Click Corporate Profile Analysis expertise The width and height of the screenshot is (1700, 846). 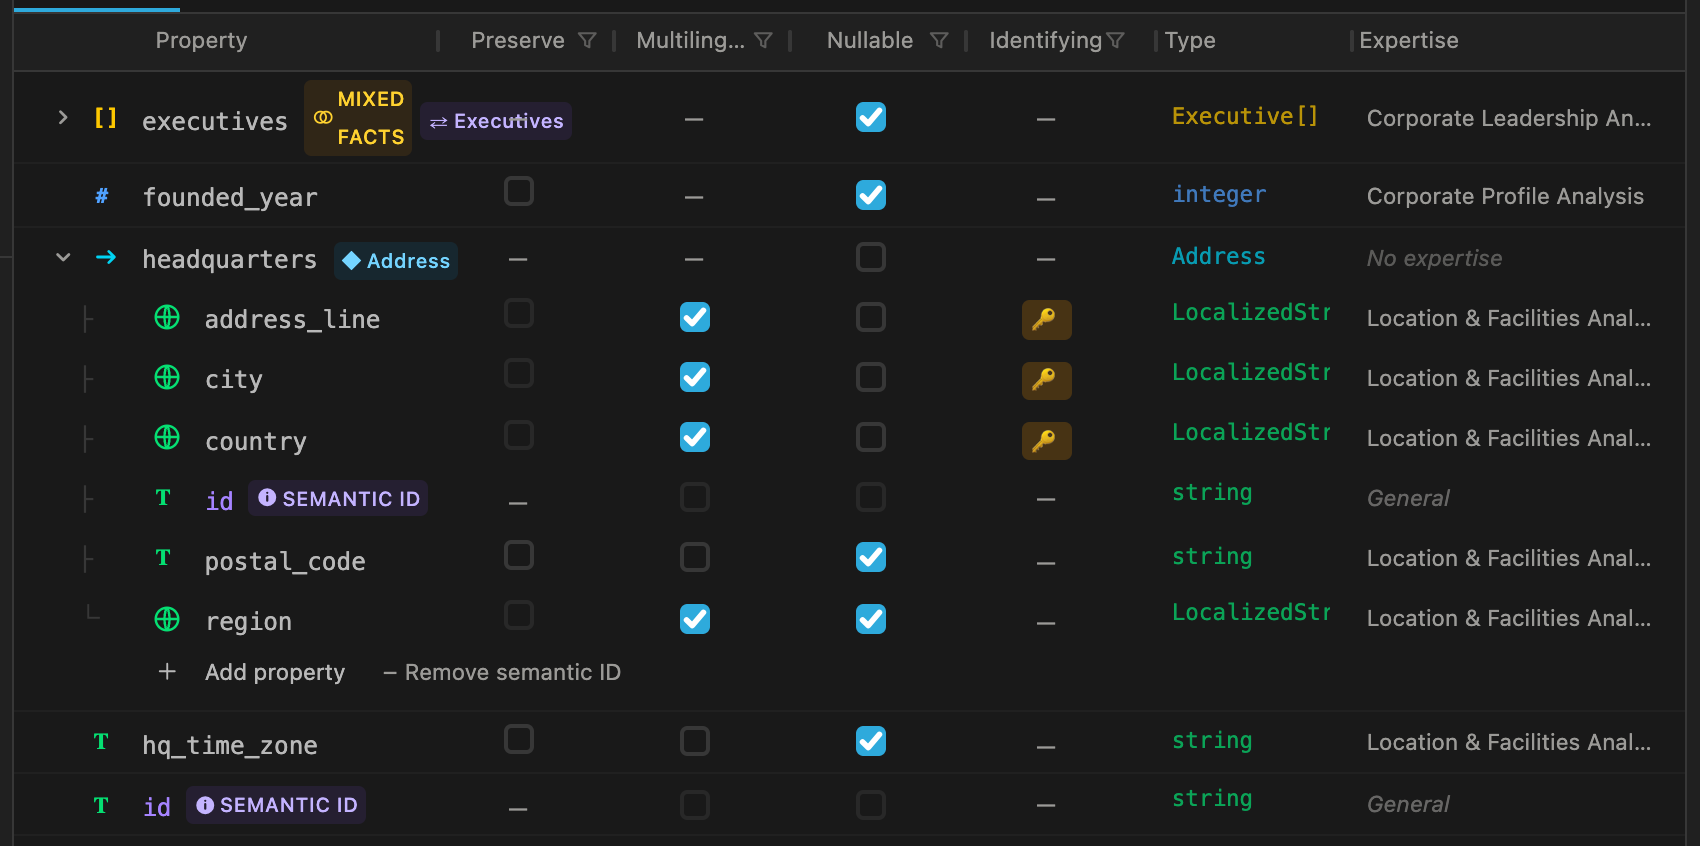click(x=1505, y=196)
